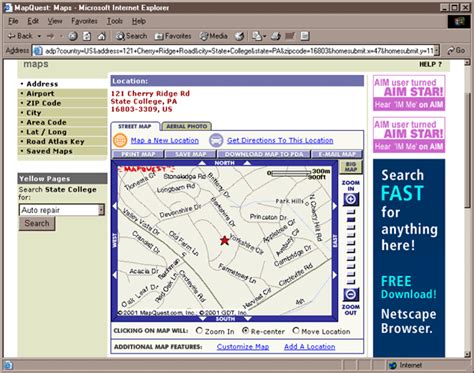474x373 pixels.
Task: Select the lowest zoom level bar
Action: (351, 282)
